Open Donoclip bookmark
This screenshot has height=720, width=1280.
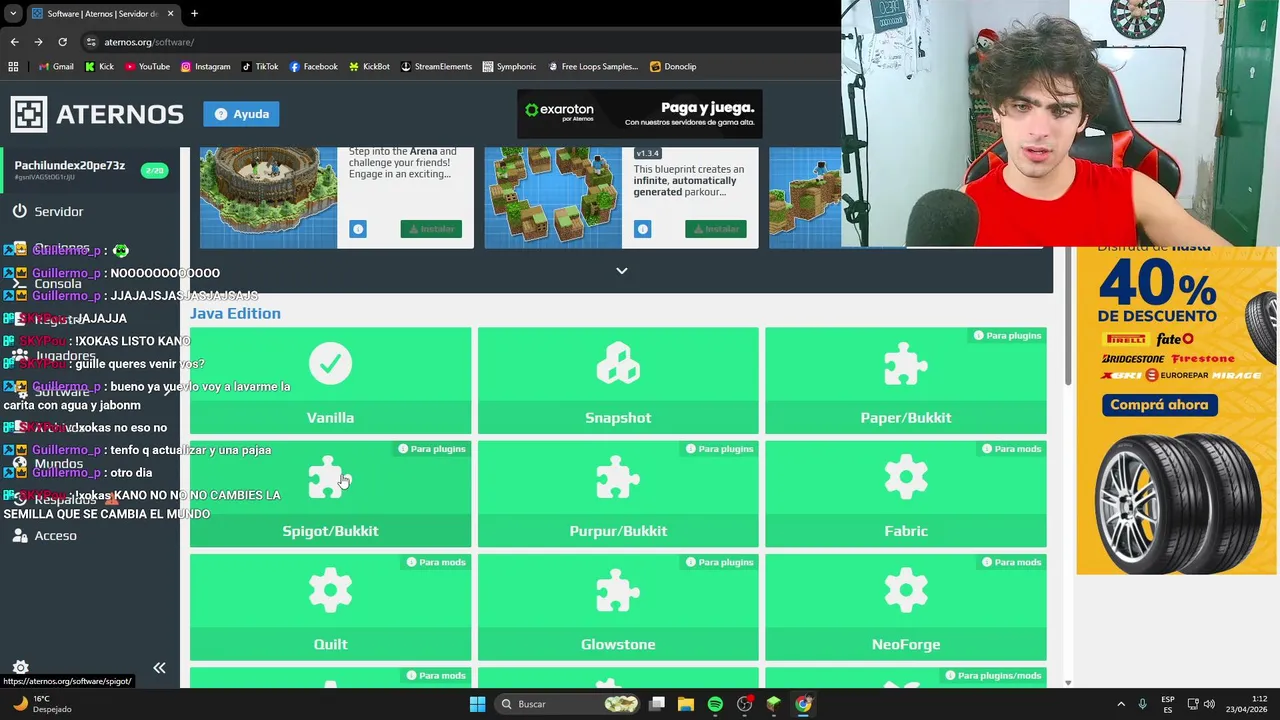pos(673,67)
